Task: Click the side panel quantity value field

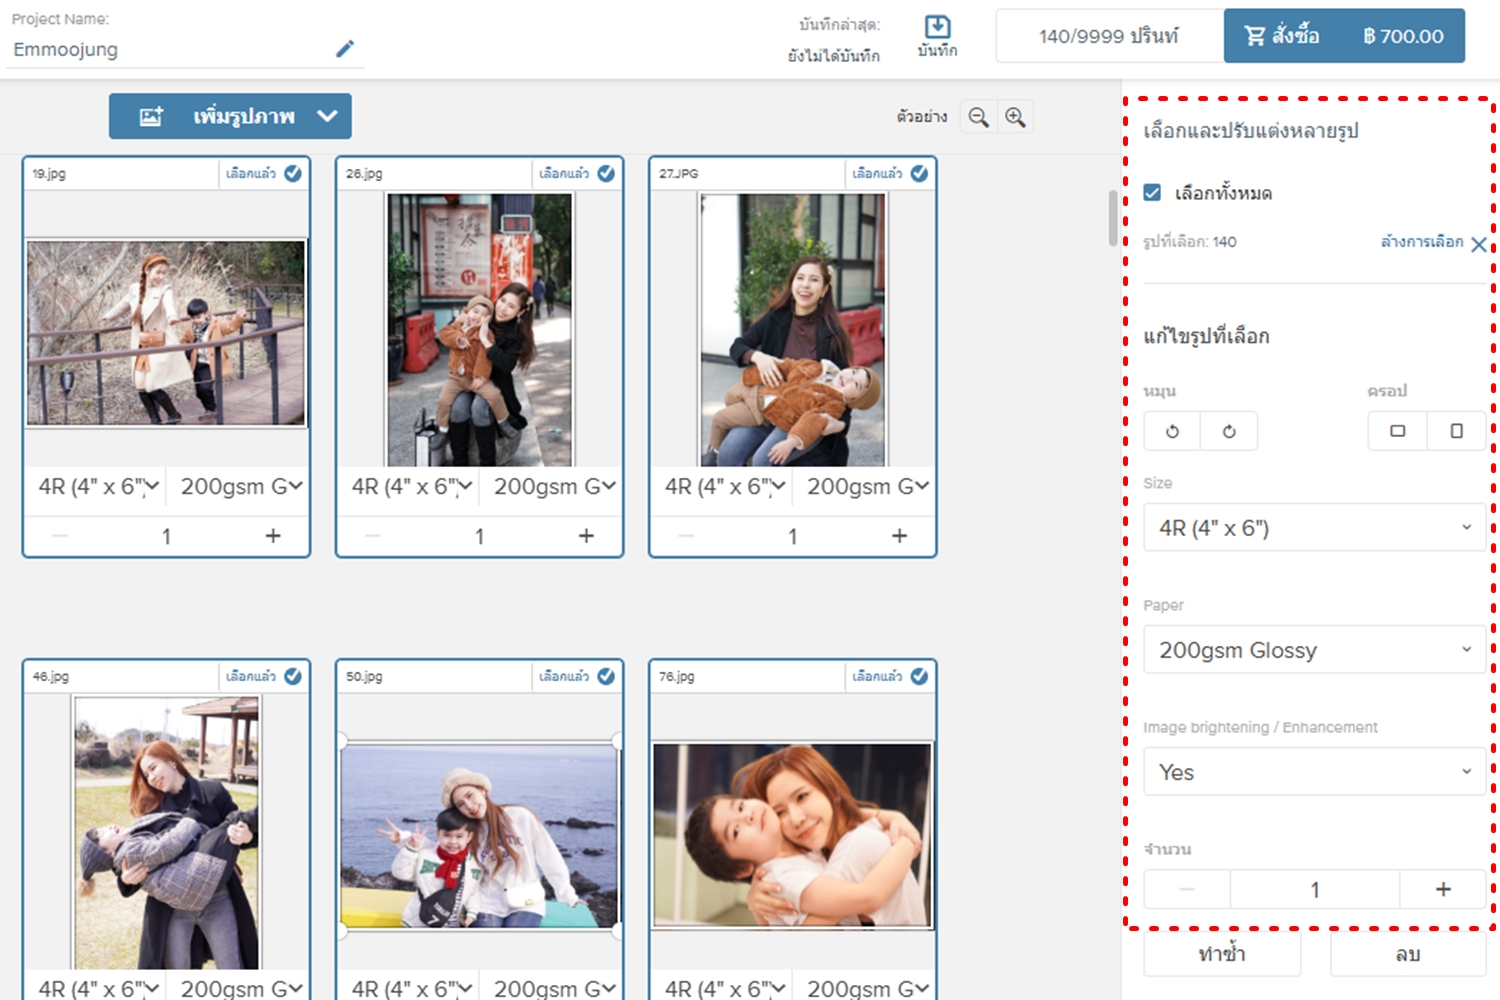Action: 1315,889
